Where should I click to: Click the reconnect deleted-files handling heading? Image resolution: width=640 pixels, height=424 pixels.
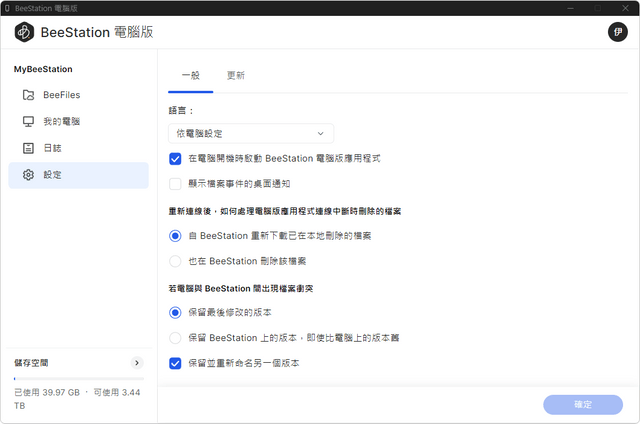pyautogui.click(x=284, y=211)
